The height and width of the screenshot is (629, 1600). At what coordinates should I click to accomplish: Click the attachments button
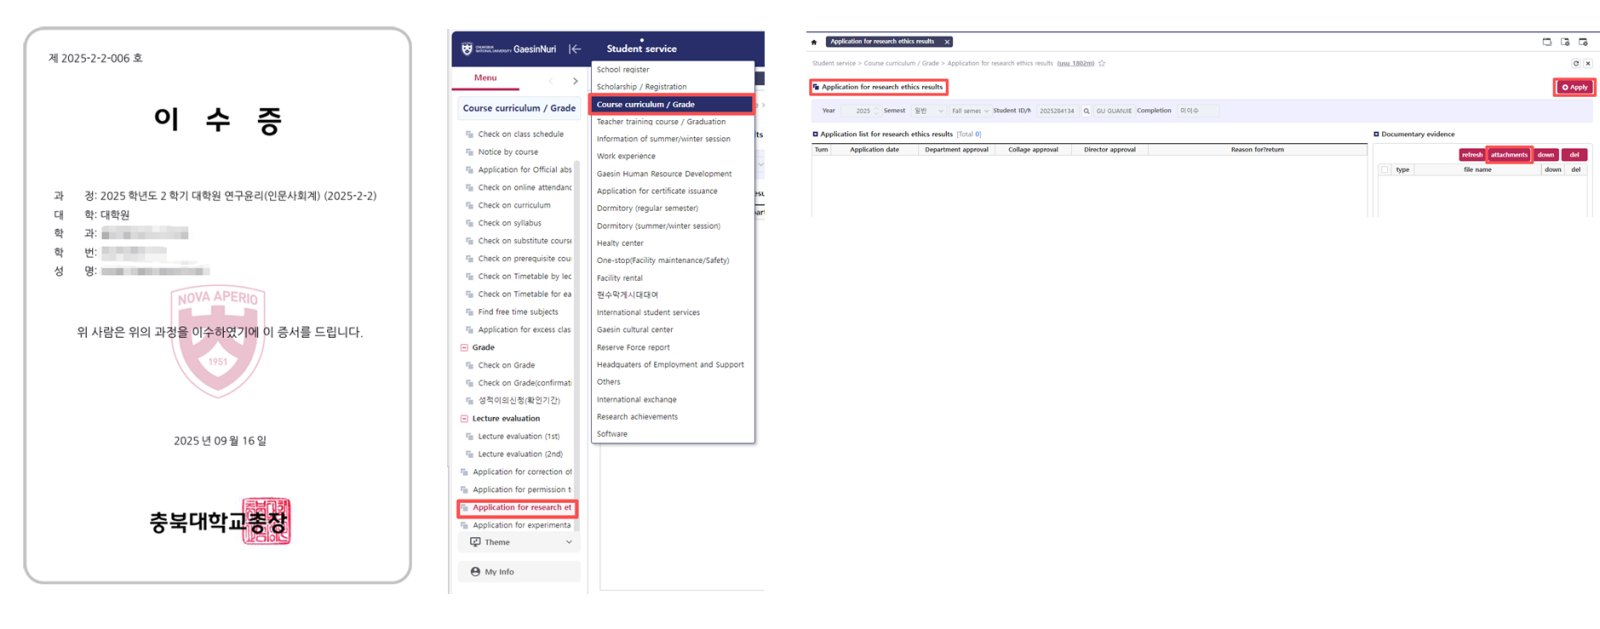1509,155
